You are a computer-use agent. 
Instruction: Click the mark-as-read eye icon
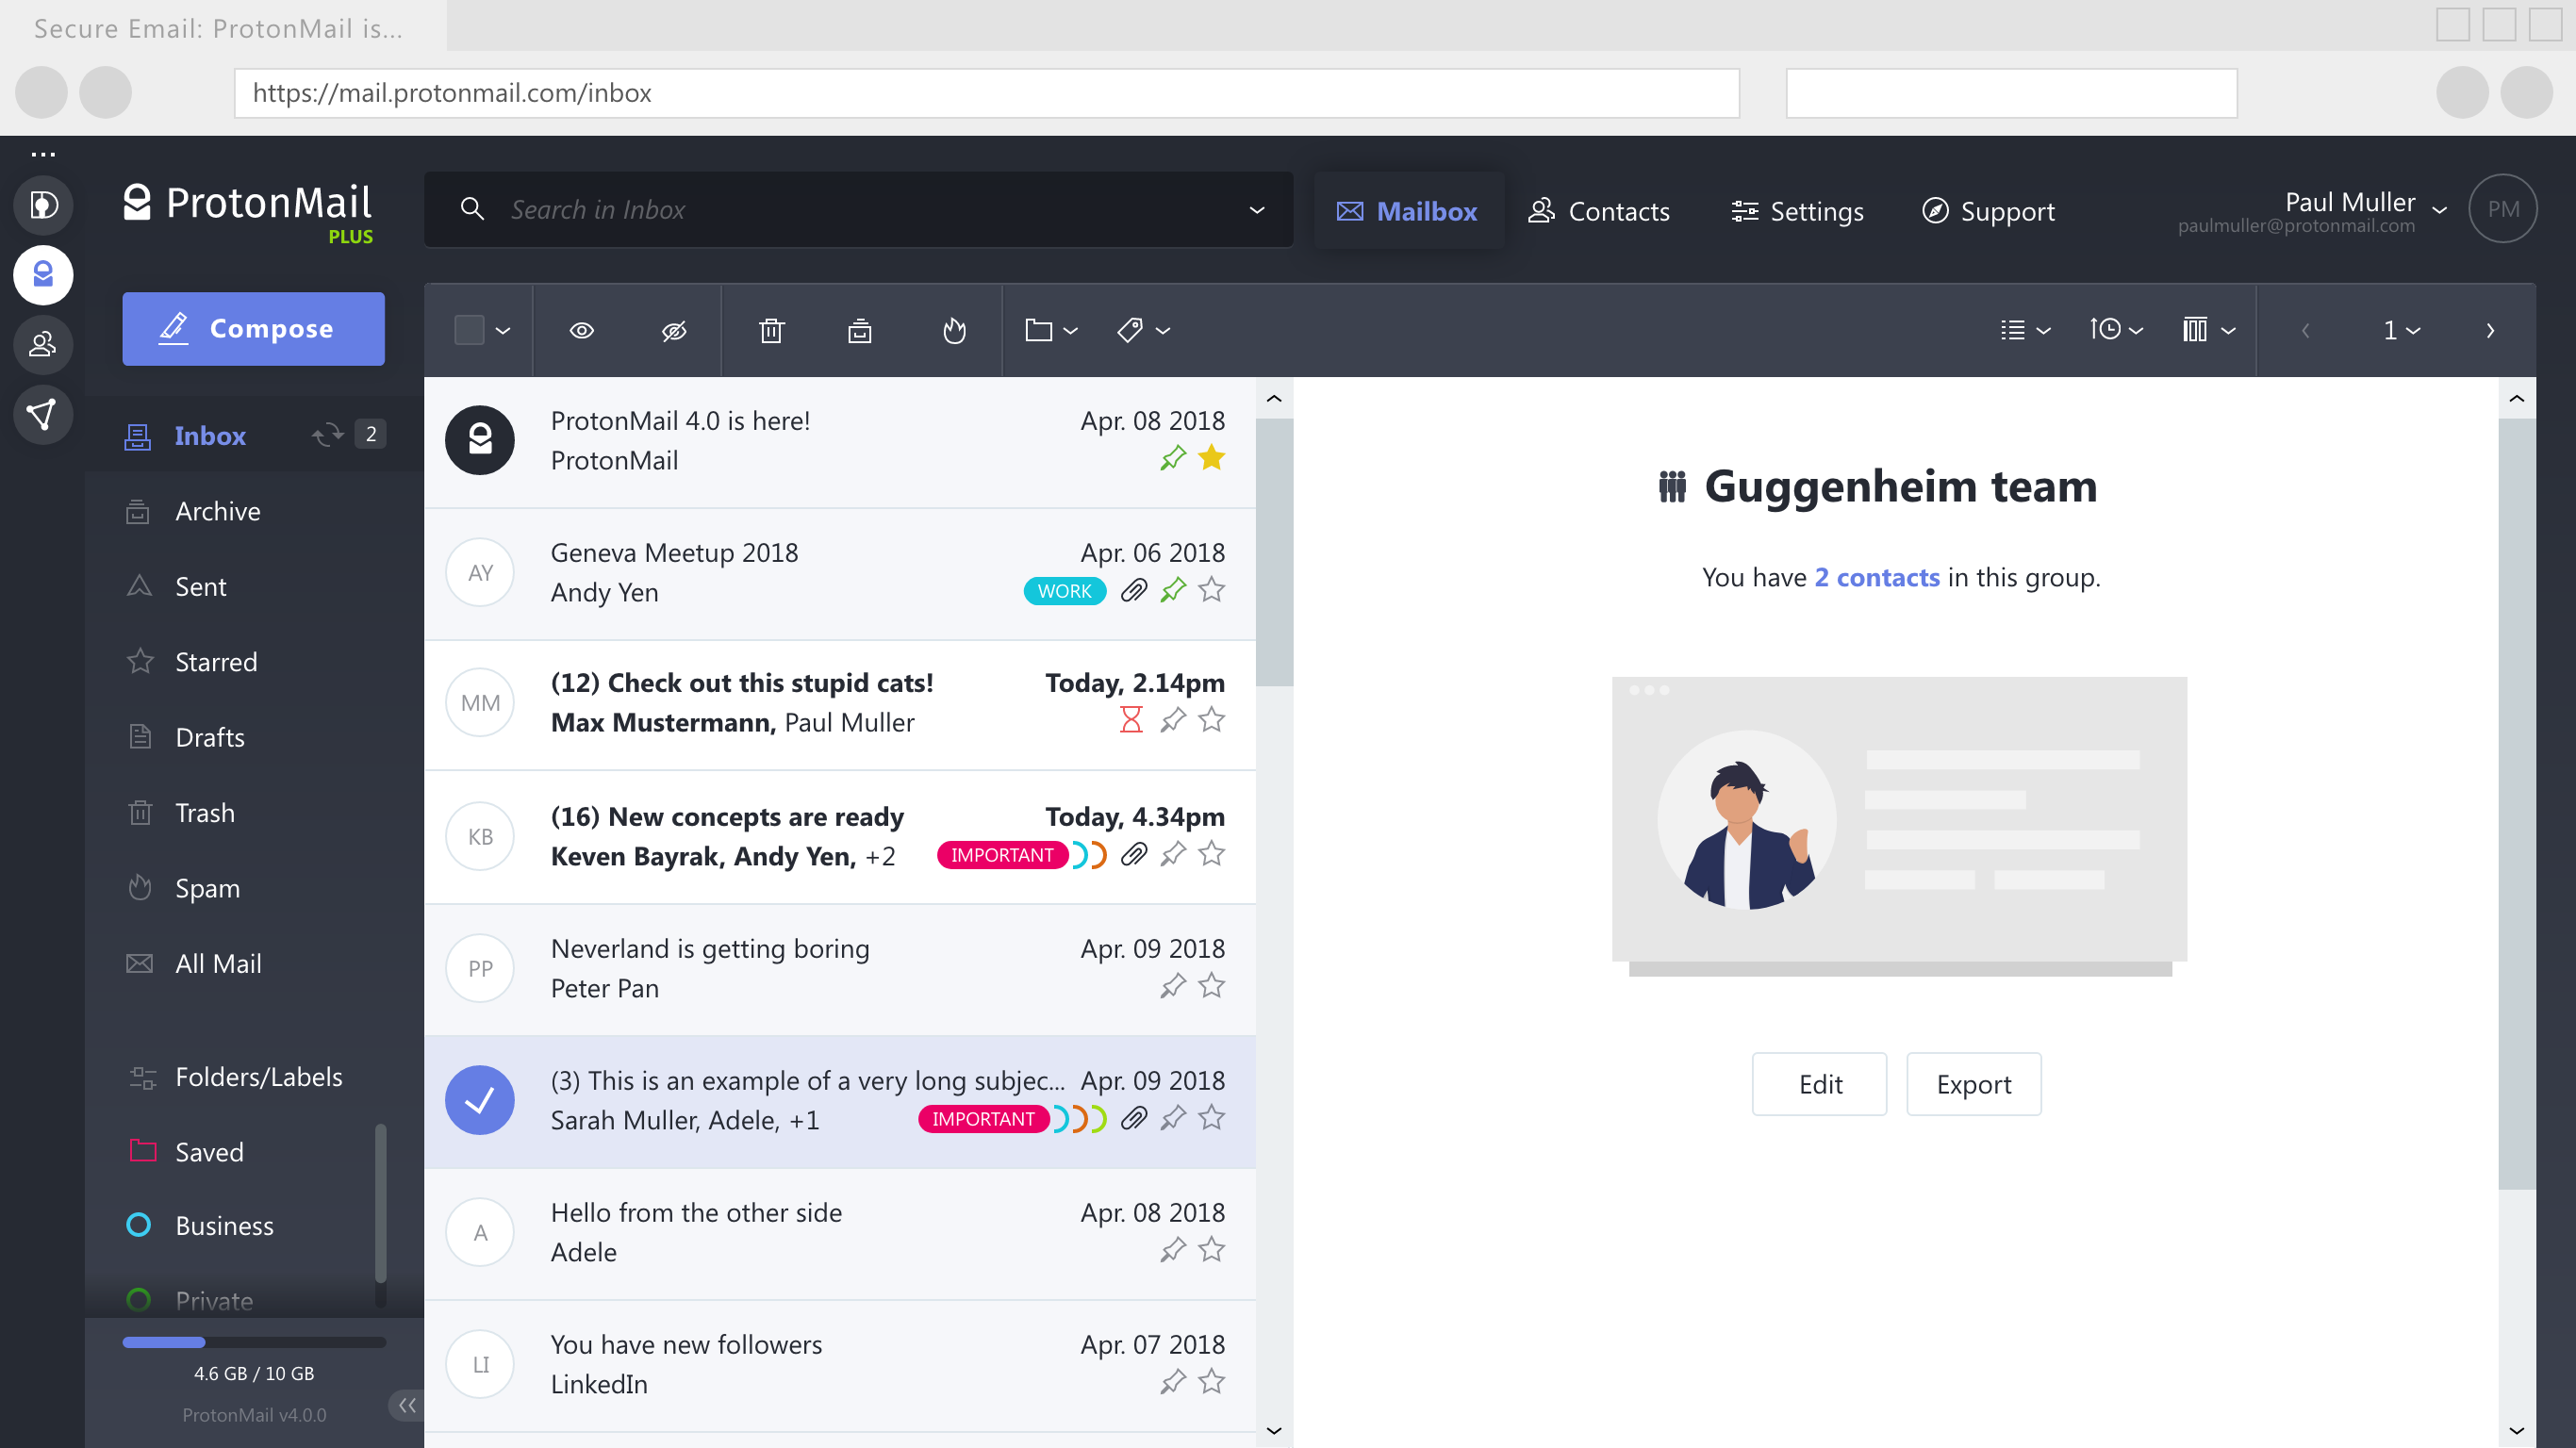click(x=582, y=330)
